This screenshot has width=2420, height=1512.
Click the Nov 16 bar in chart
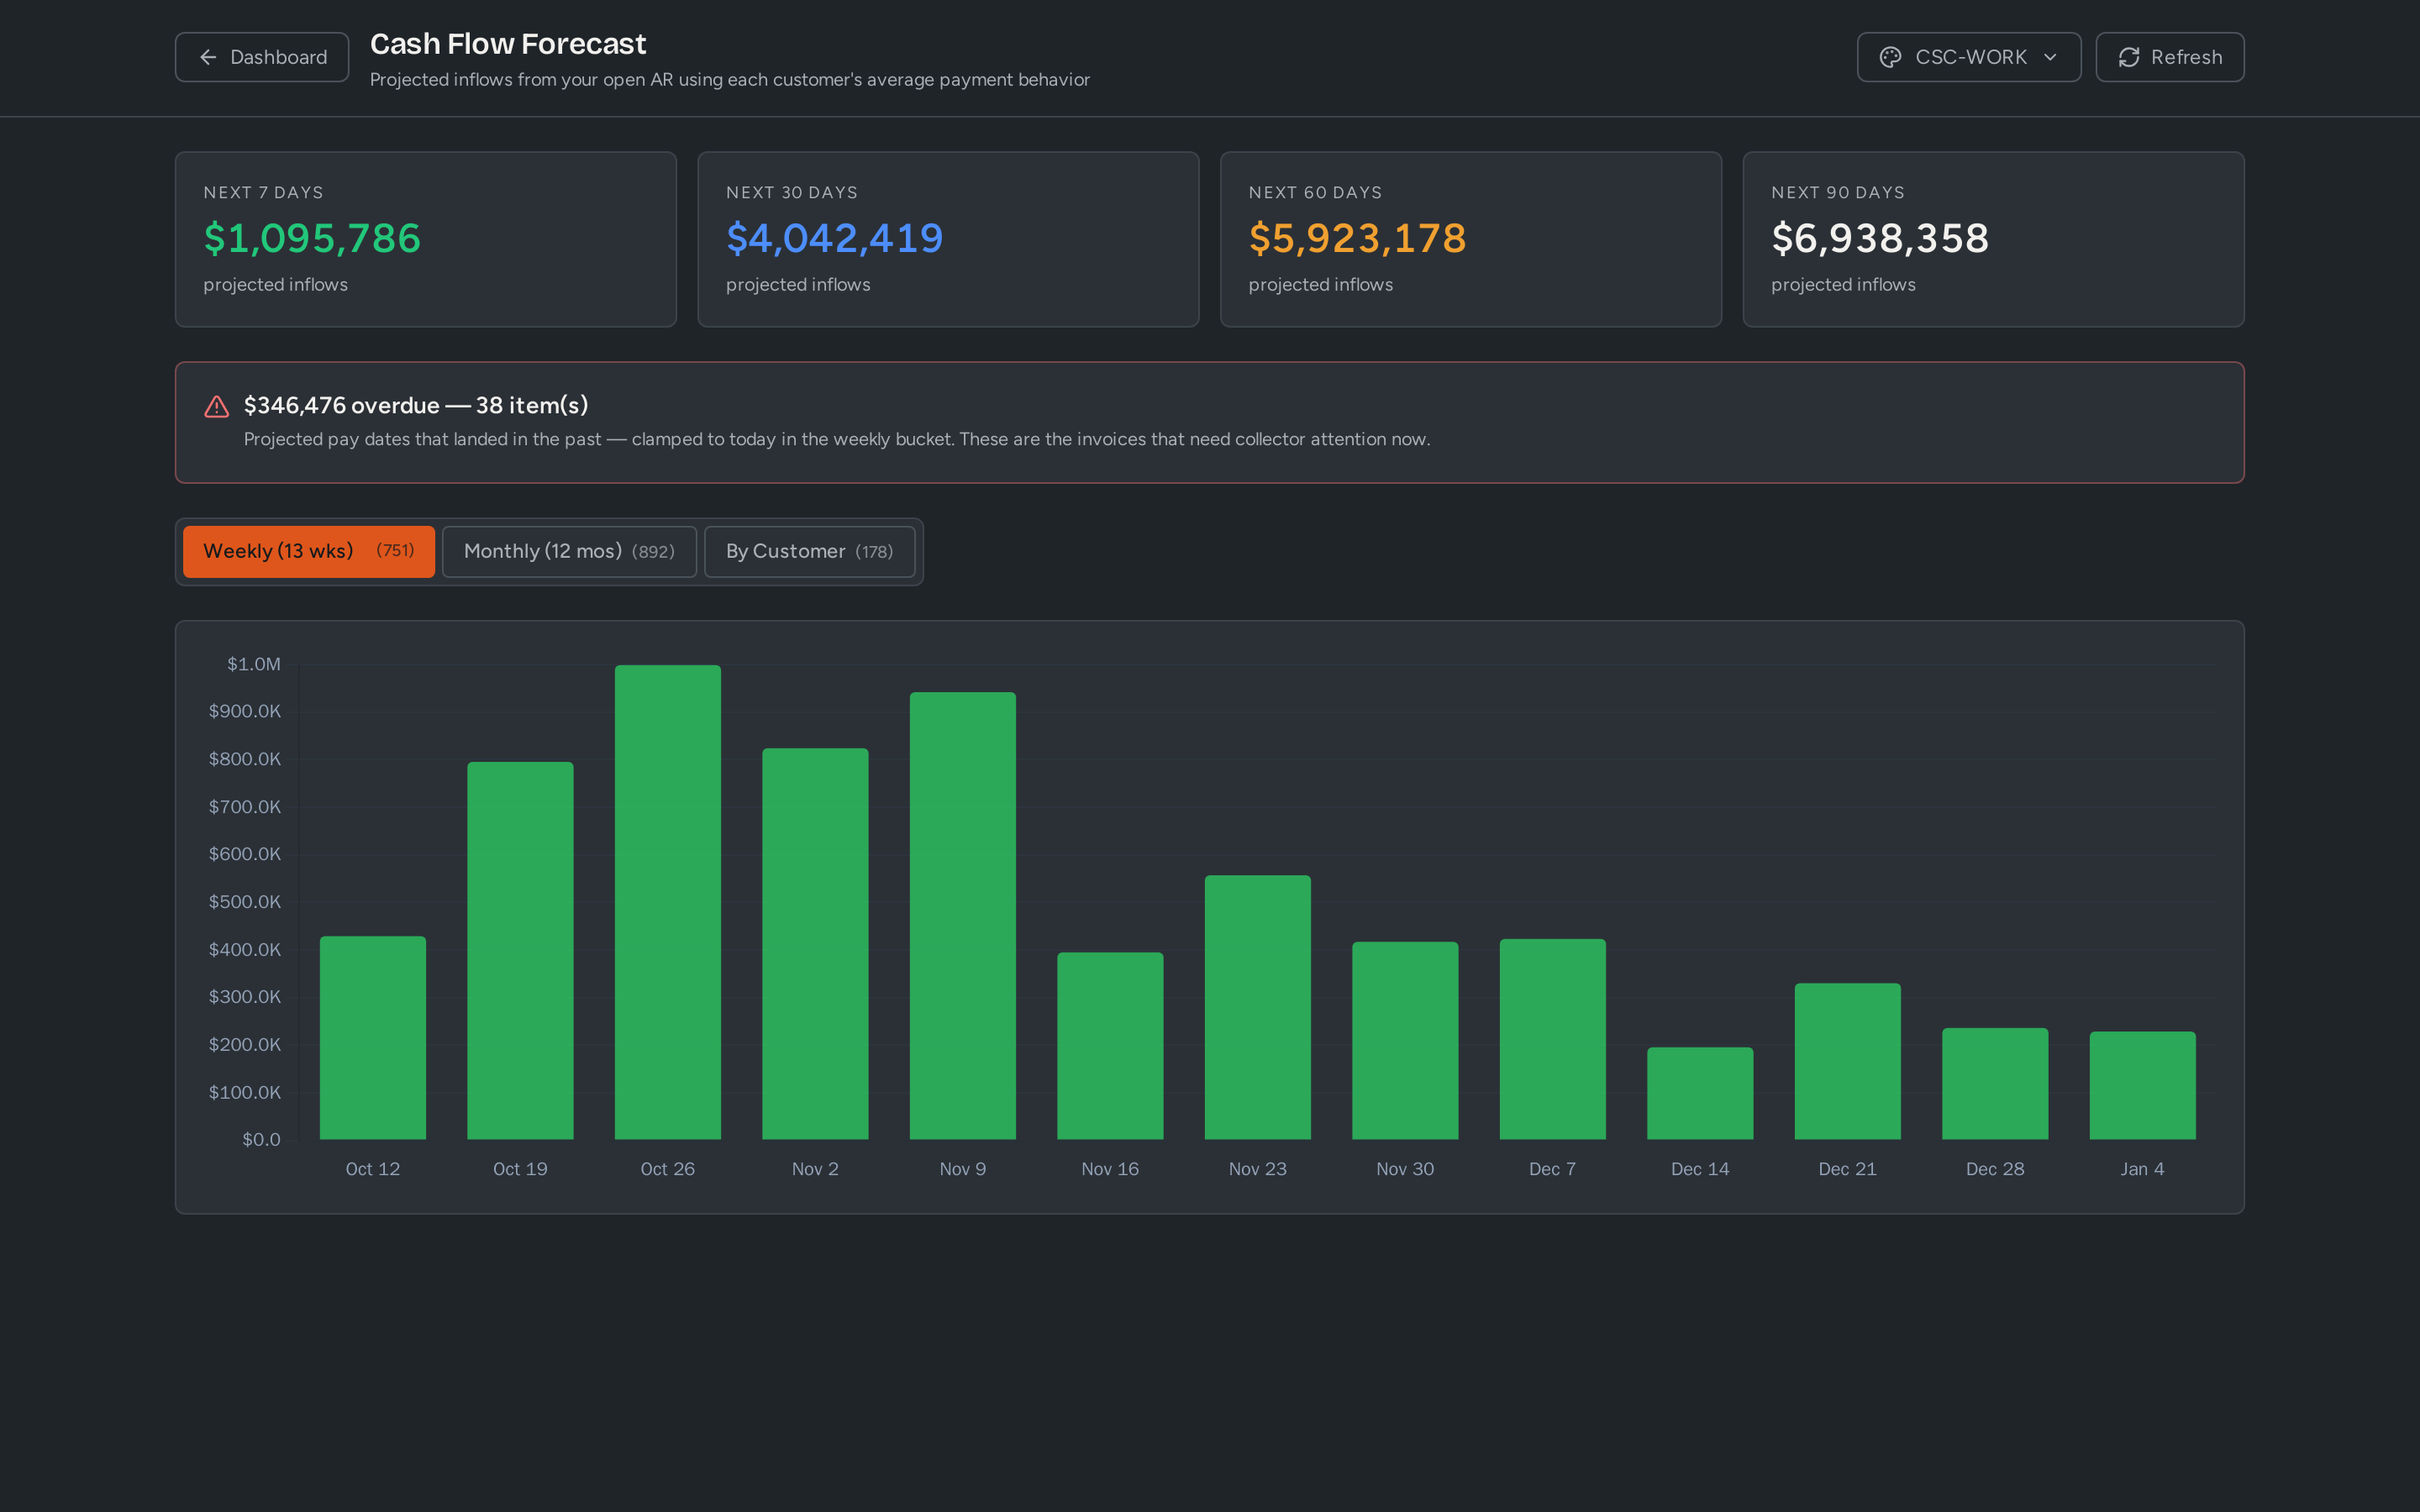(1110, 1045)
